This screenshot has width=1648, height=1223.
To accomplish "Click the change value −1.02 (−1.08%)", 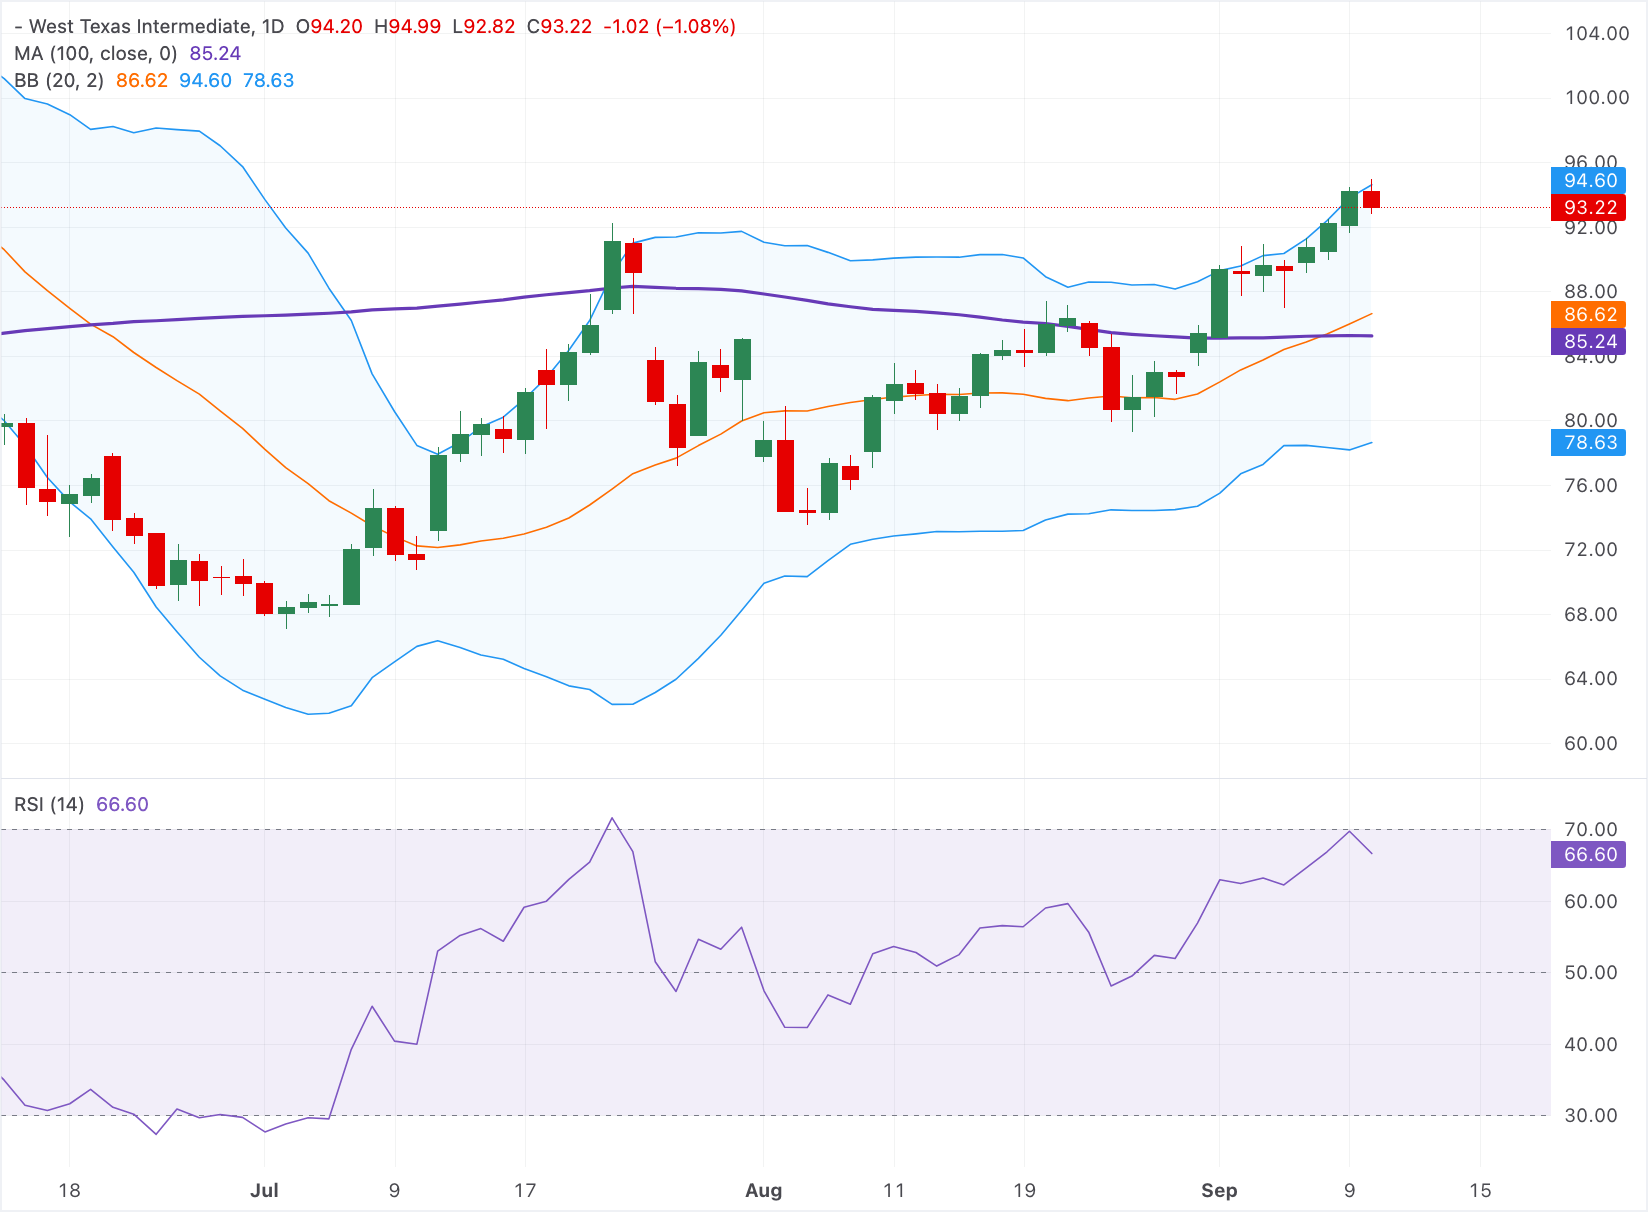I will point(670,27).
